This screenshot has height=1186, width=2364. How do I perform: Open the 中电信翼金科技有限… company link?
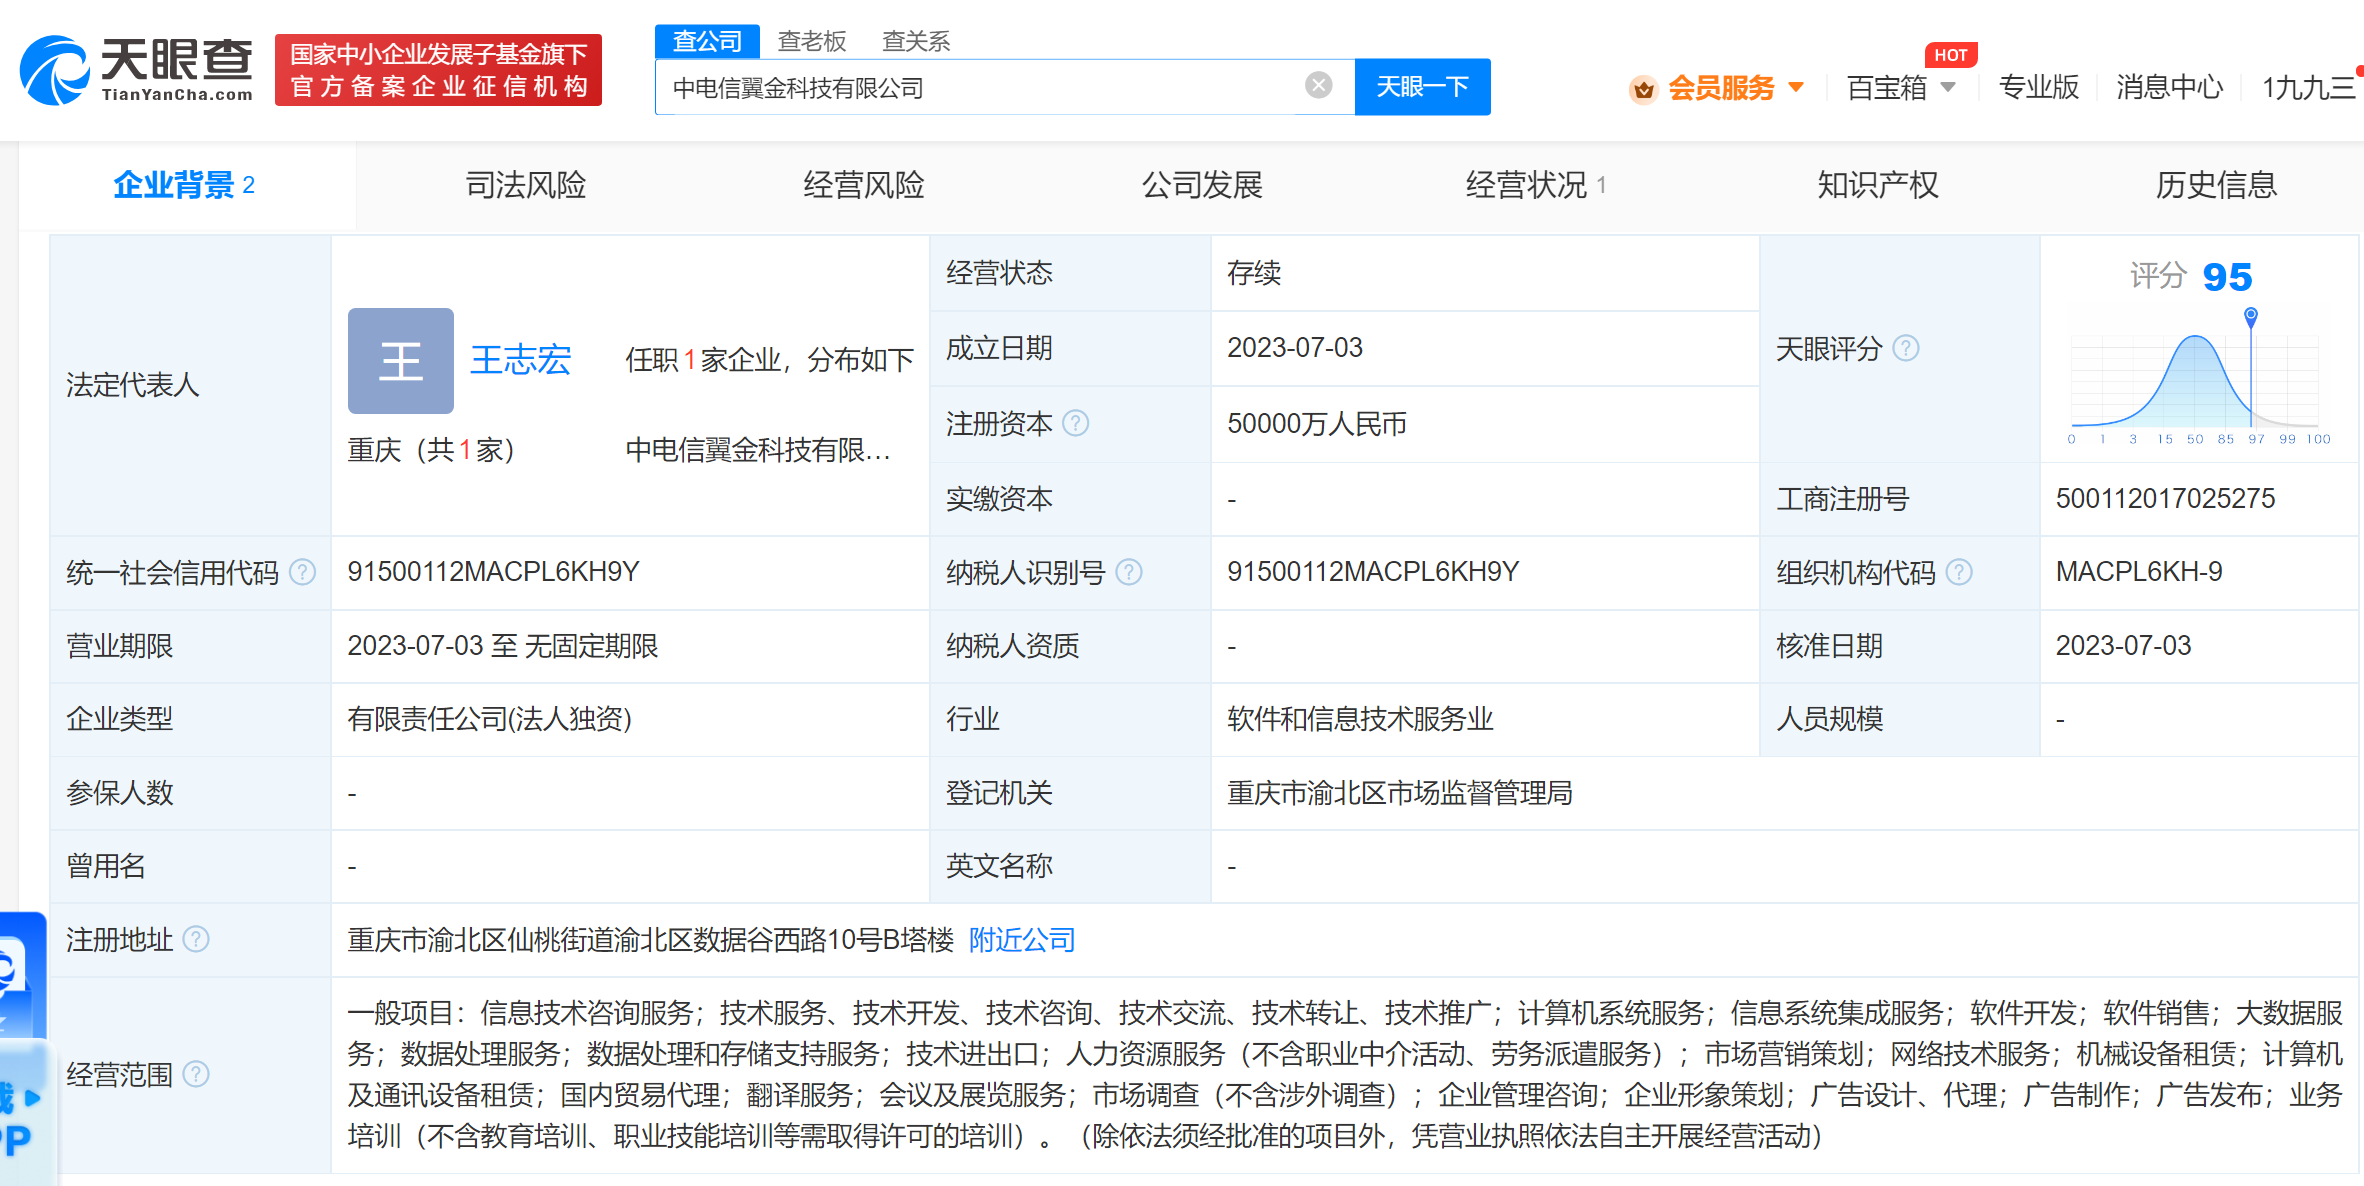point(758,450)
